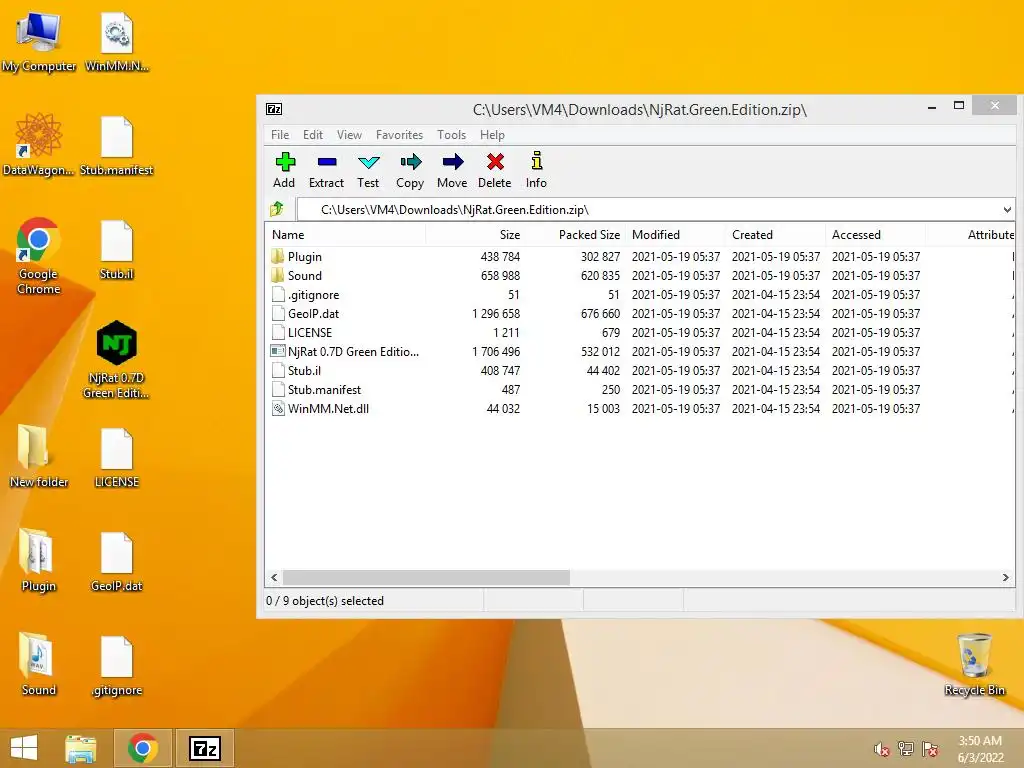The height and width of the screenshot is (768, 1024).
Task: Sort by the Created column header
Action: click(x=775, y=234)
